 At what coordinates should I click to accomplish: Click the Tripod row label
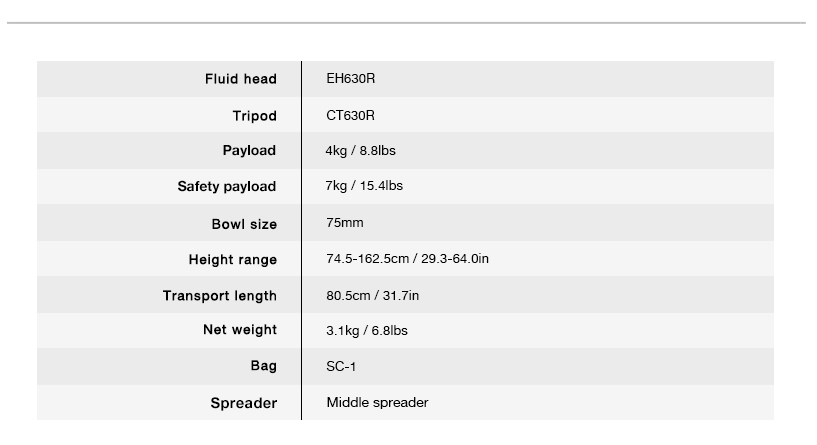coord(255,116)
